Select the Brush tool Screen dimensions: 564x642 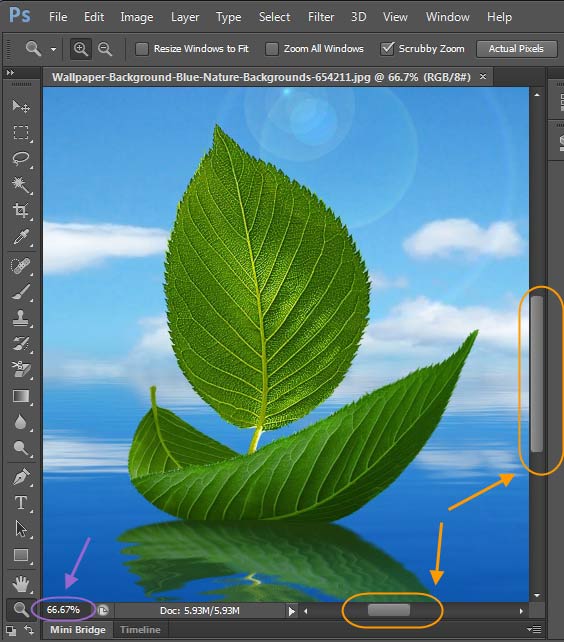[x=20, y=292]
